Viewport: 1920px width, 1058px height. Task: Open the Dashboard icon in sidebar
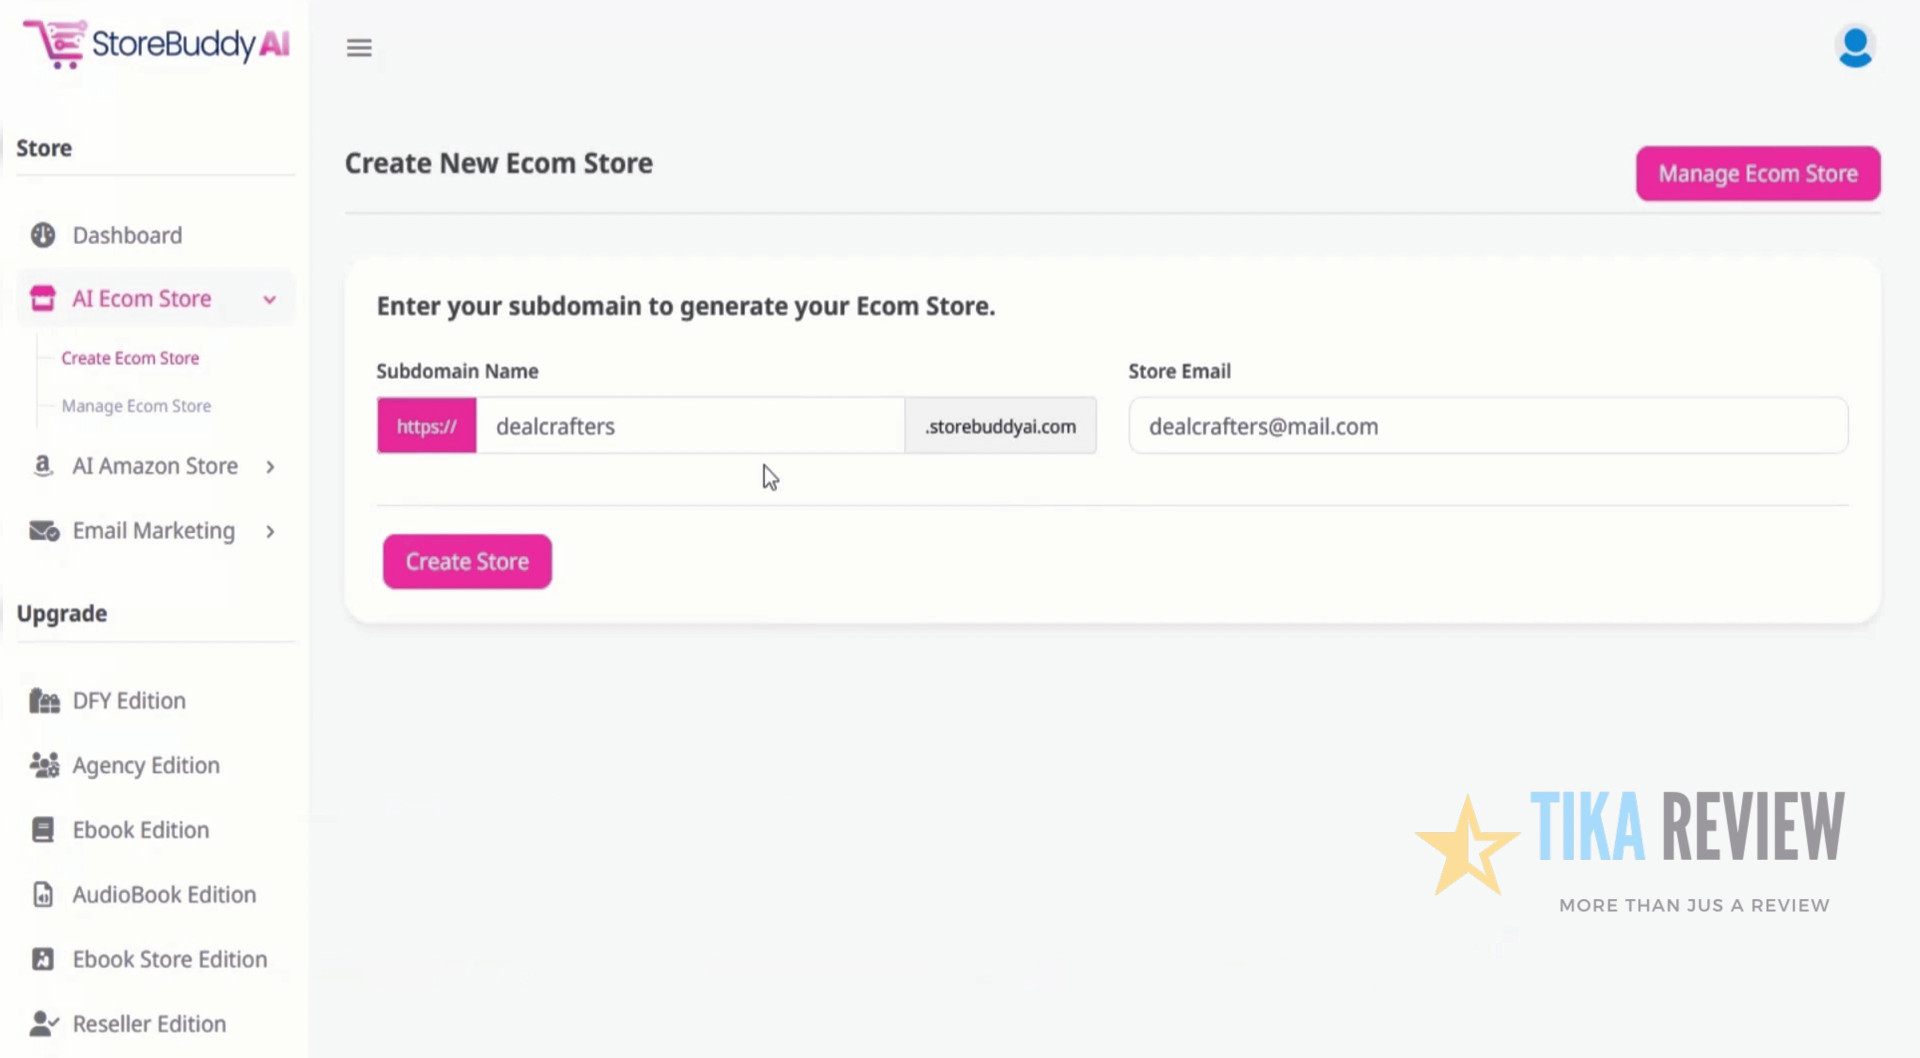point(42,235)
